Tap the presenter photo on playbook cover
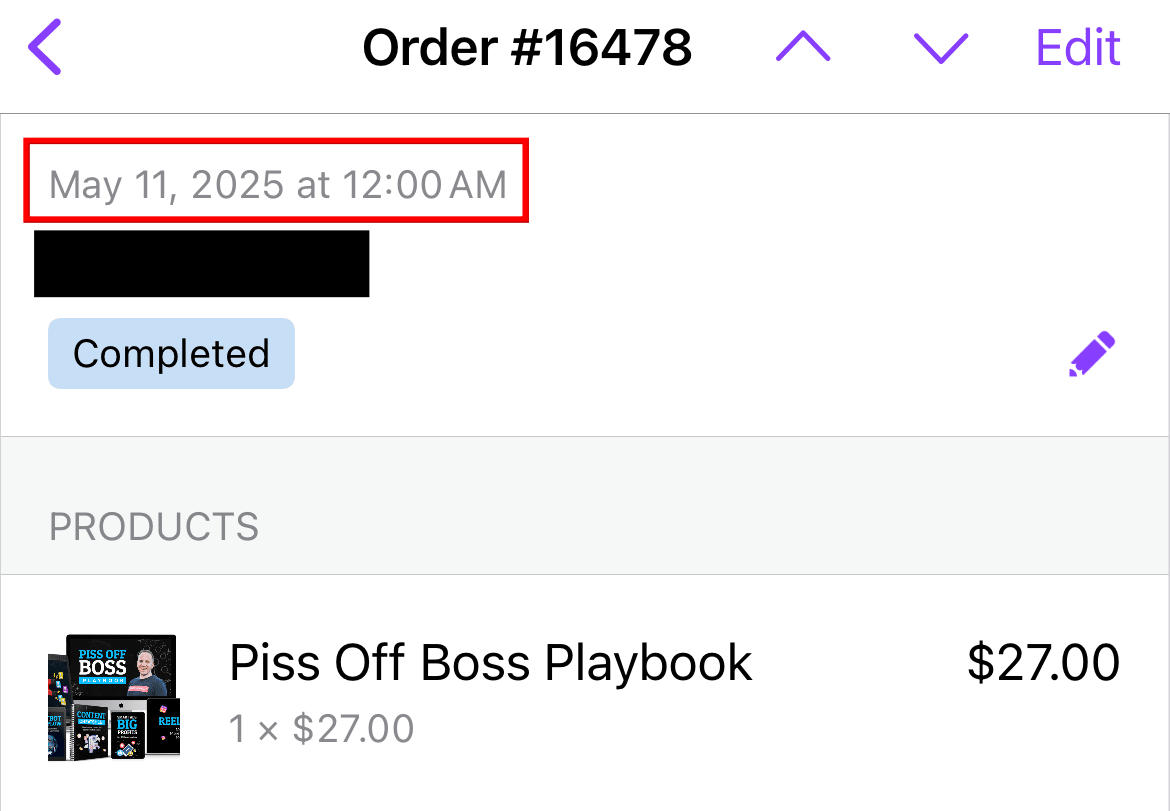Image resolution: width=1170 pixels, height=811 pixels. tap(152, 667)
